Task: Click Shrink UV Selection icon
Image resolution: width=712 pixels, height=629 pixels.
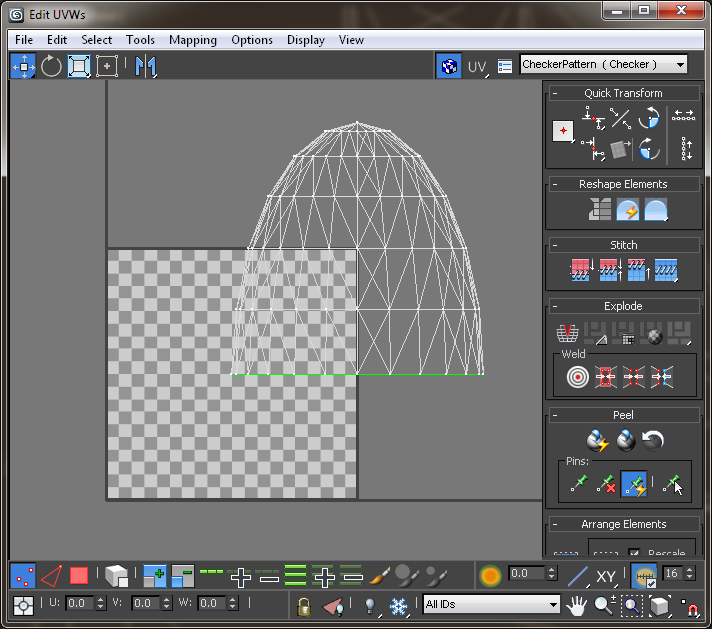Action: pos(183,576)
